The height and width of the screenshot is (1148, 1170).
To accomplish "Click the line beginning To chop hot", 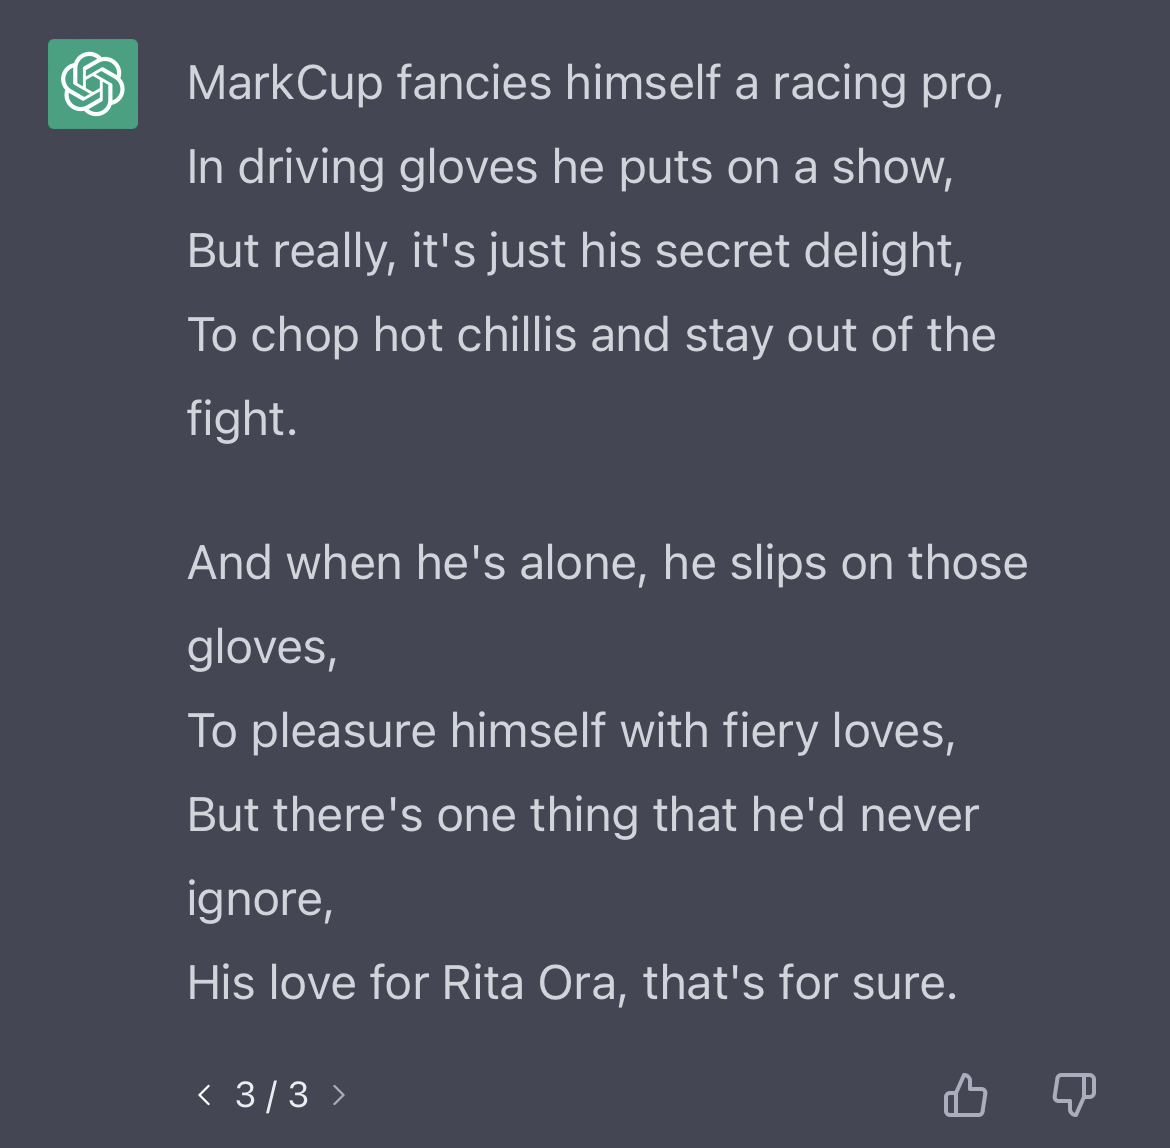I will [591, 336].
